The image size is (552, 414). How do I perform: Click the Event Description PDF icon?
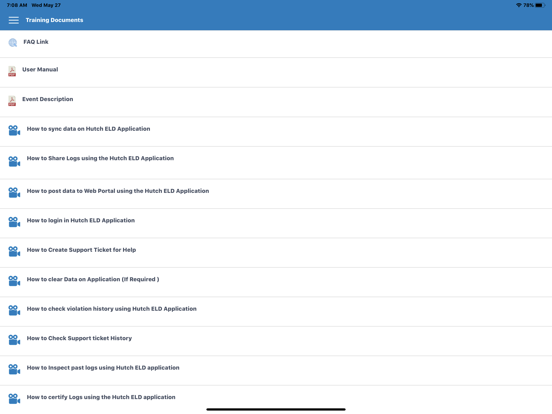[x=12, y=101]
